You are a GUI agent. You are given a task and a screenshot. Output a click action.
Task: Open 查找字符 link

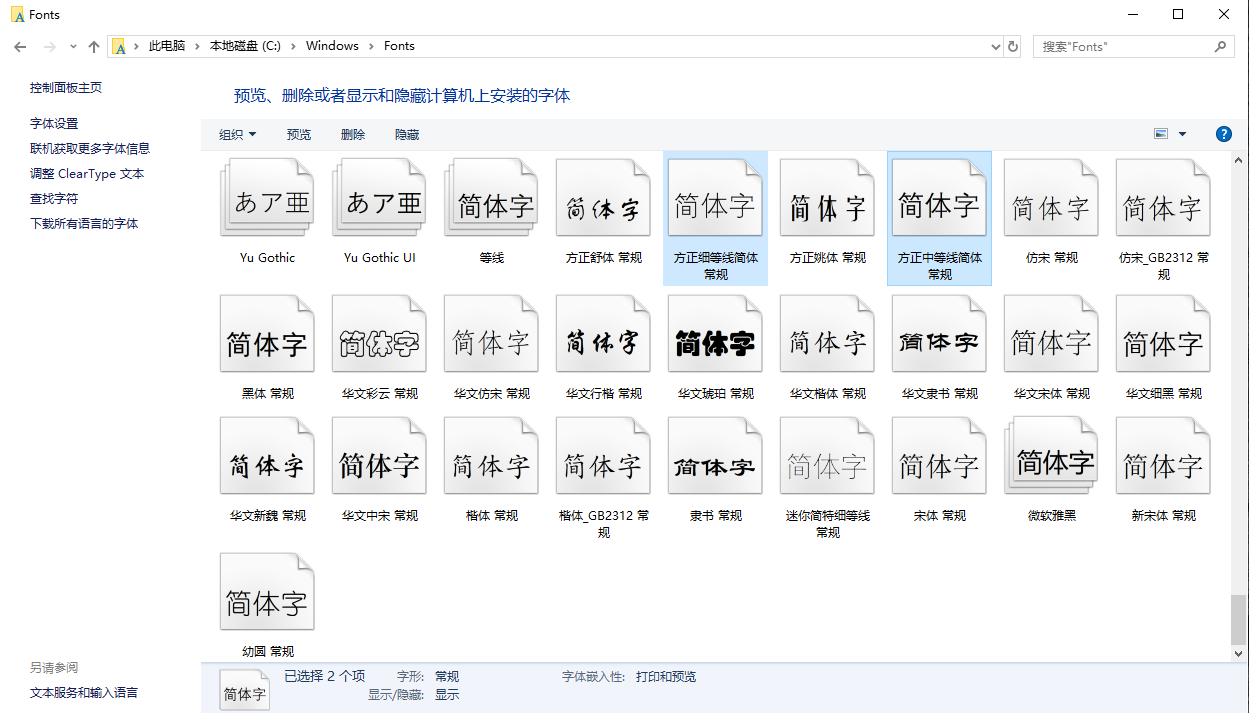pos(54,199)
